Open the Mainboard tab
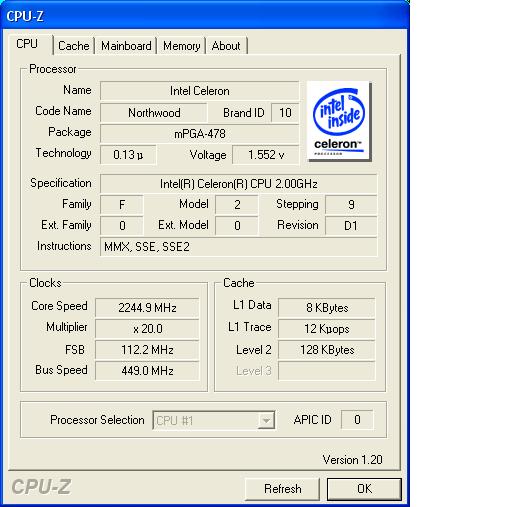The image size is (512, 507). pyautogui.click(x=126, y=46)
